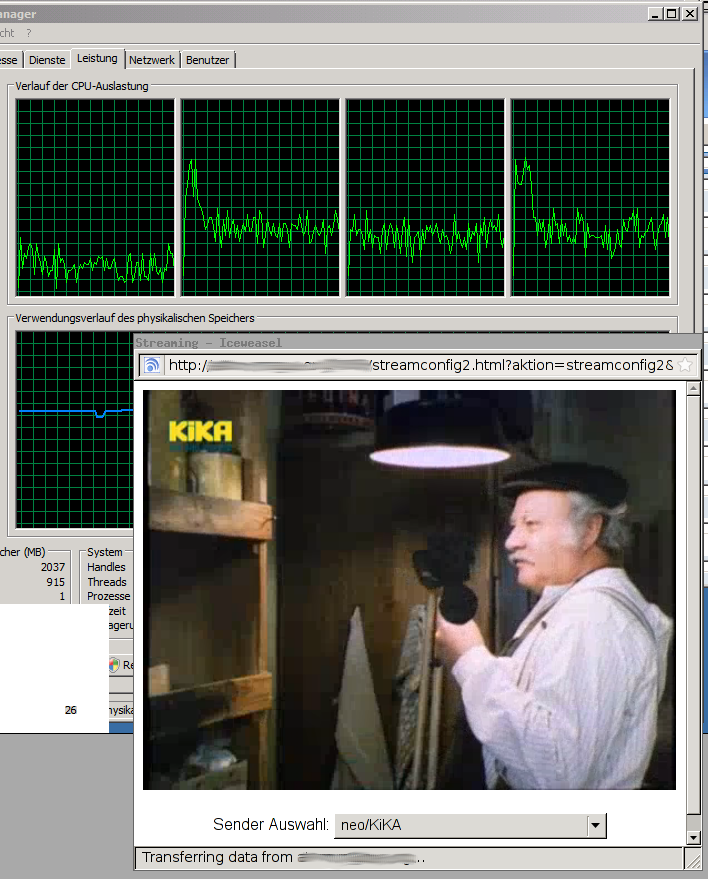Minimize the Task Manager window
The width and height of the screenshot is (708, 879).
(655, 14)
